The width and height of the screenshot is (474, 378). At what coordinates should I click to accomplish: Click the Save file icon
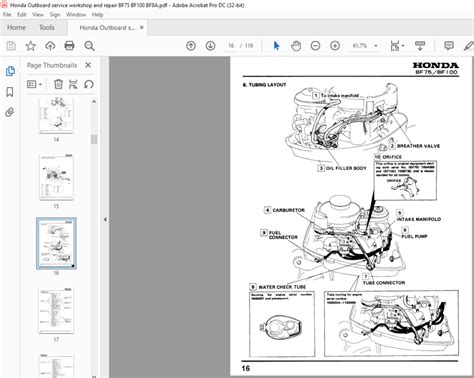coord(11,46)
